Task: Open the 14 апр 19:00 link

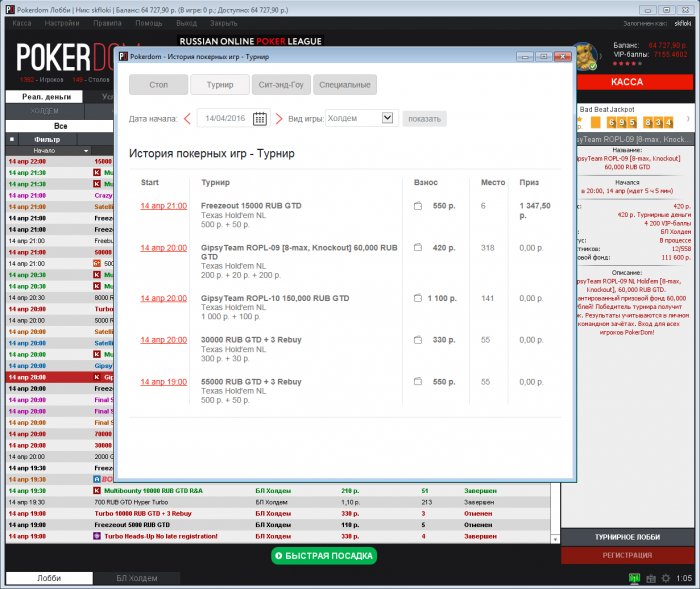Action: pos(164,382)
